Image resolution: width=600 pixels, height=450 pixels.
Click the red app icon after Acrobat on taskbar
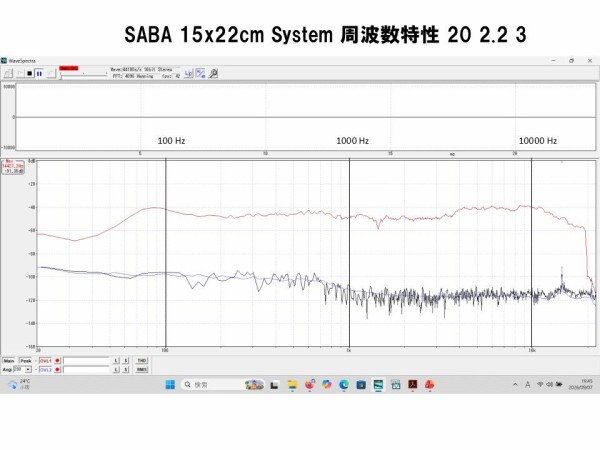tap(429, 385)
